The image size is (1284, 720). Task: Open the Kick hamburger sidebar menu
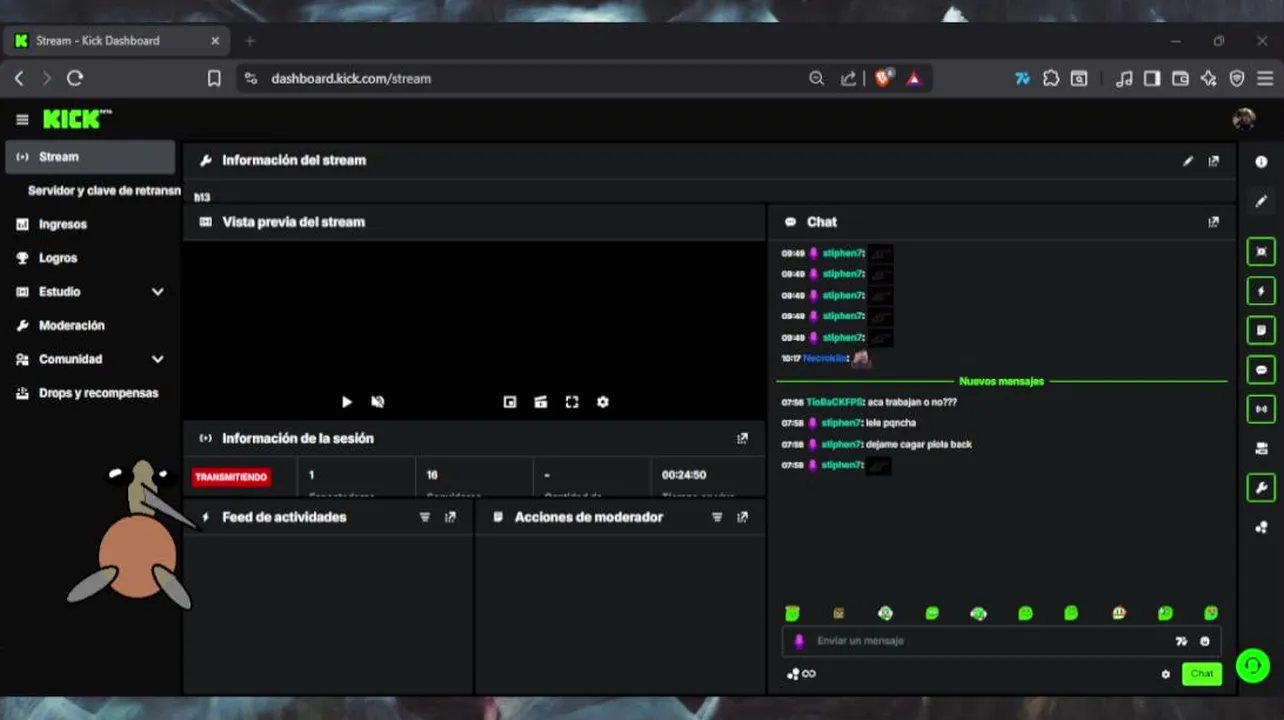coord(22,120)
